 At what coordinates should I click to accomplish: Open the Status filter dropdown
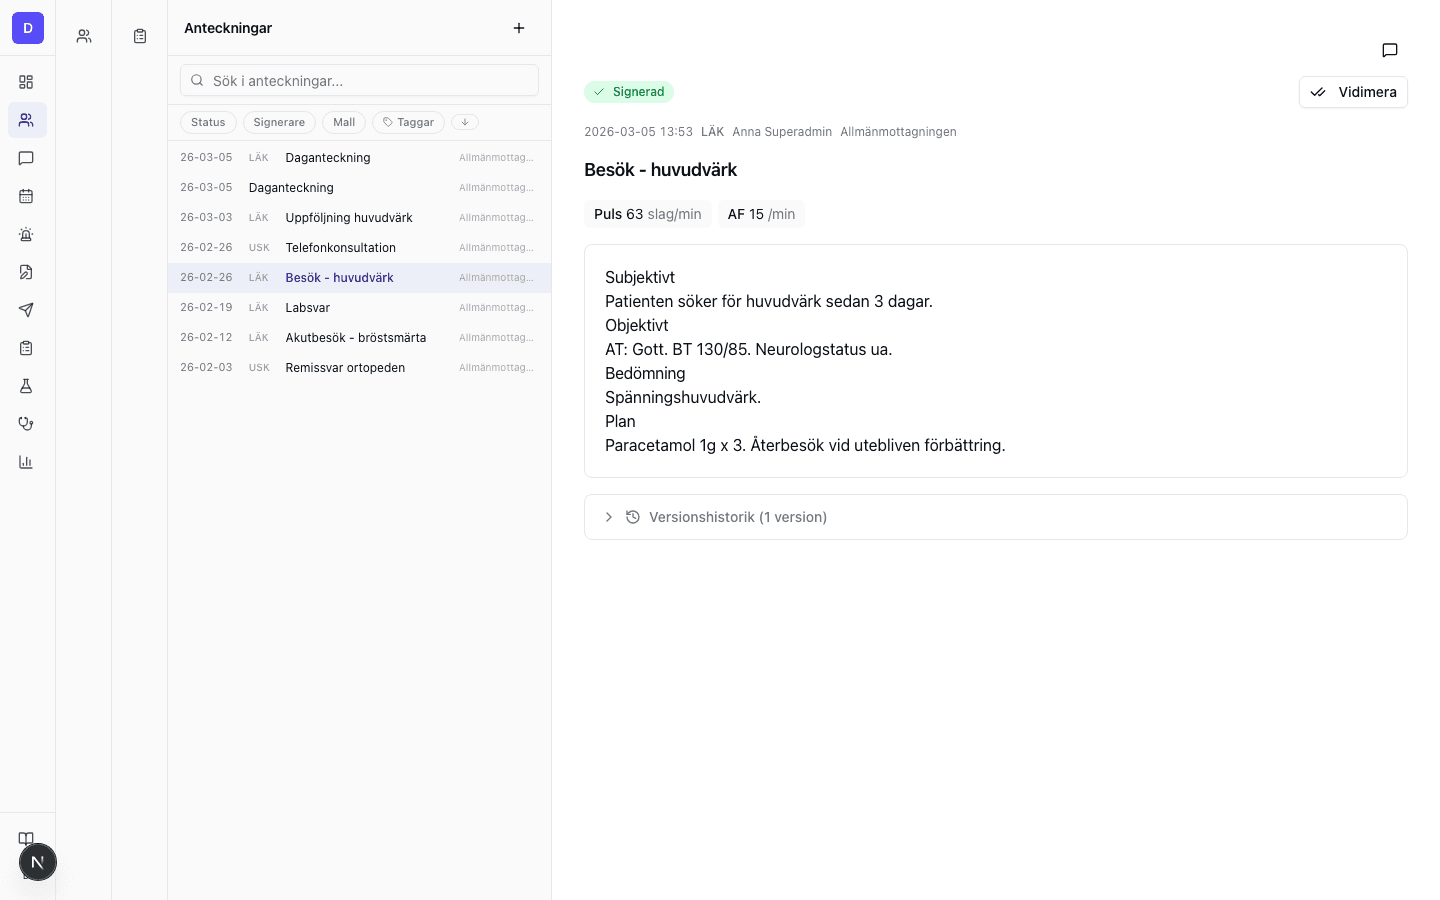208,122
